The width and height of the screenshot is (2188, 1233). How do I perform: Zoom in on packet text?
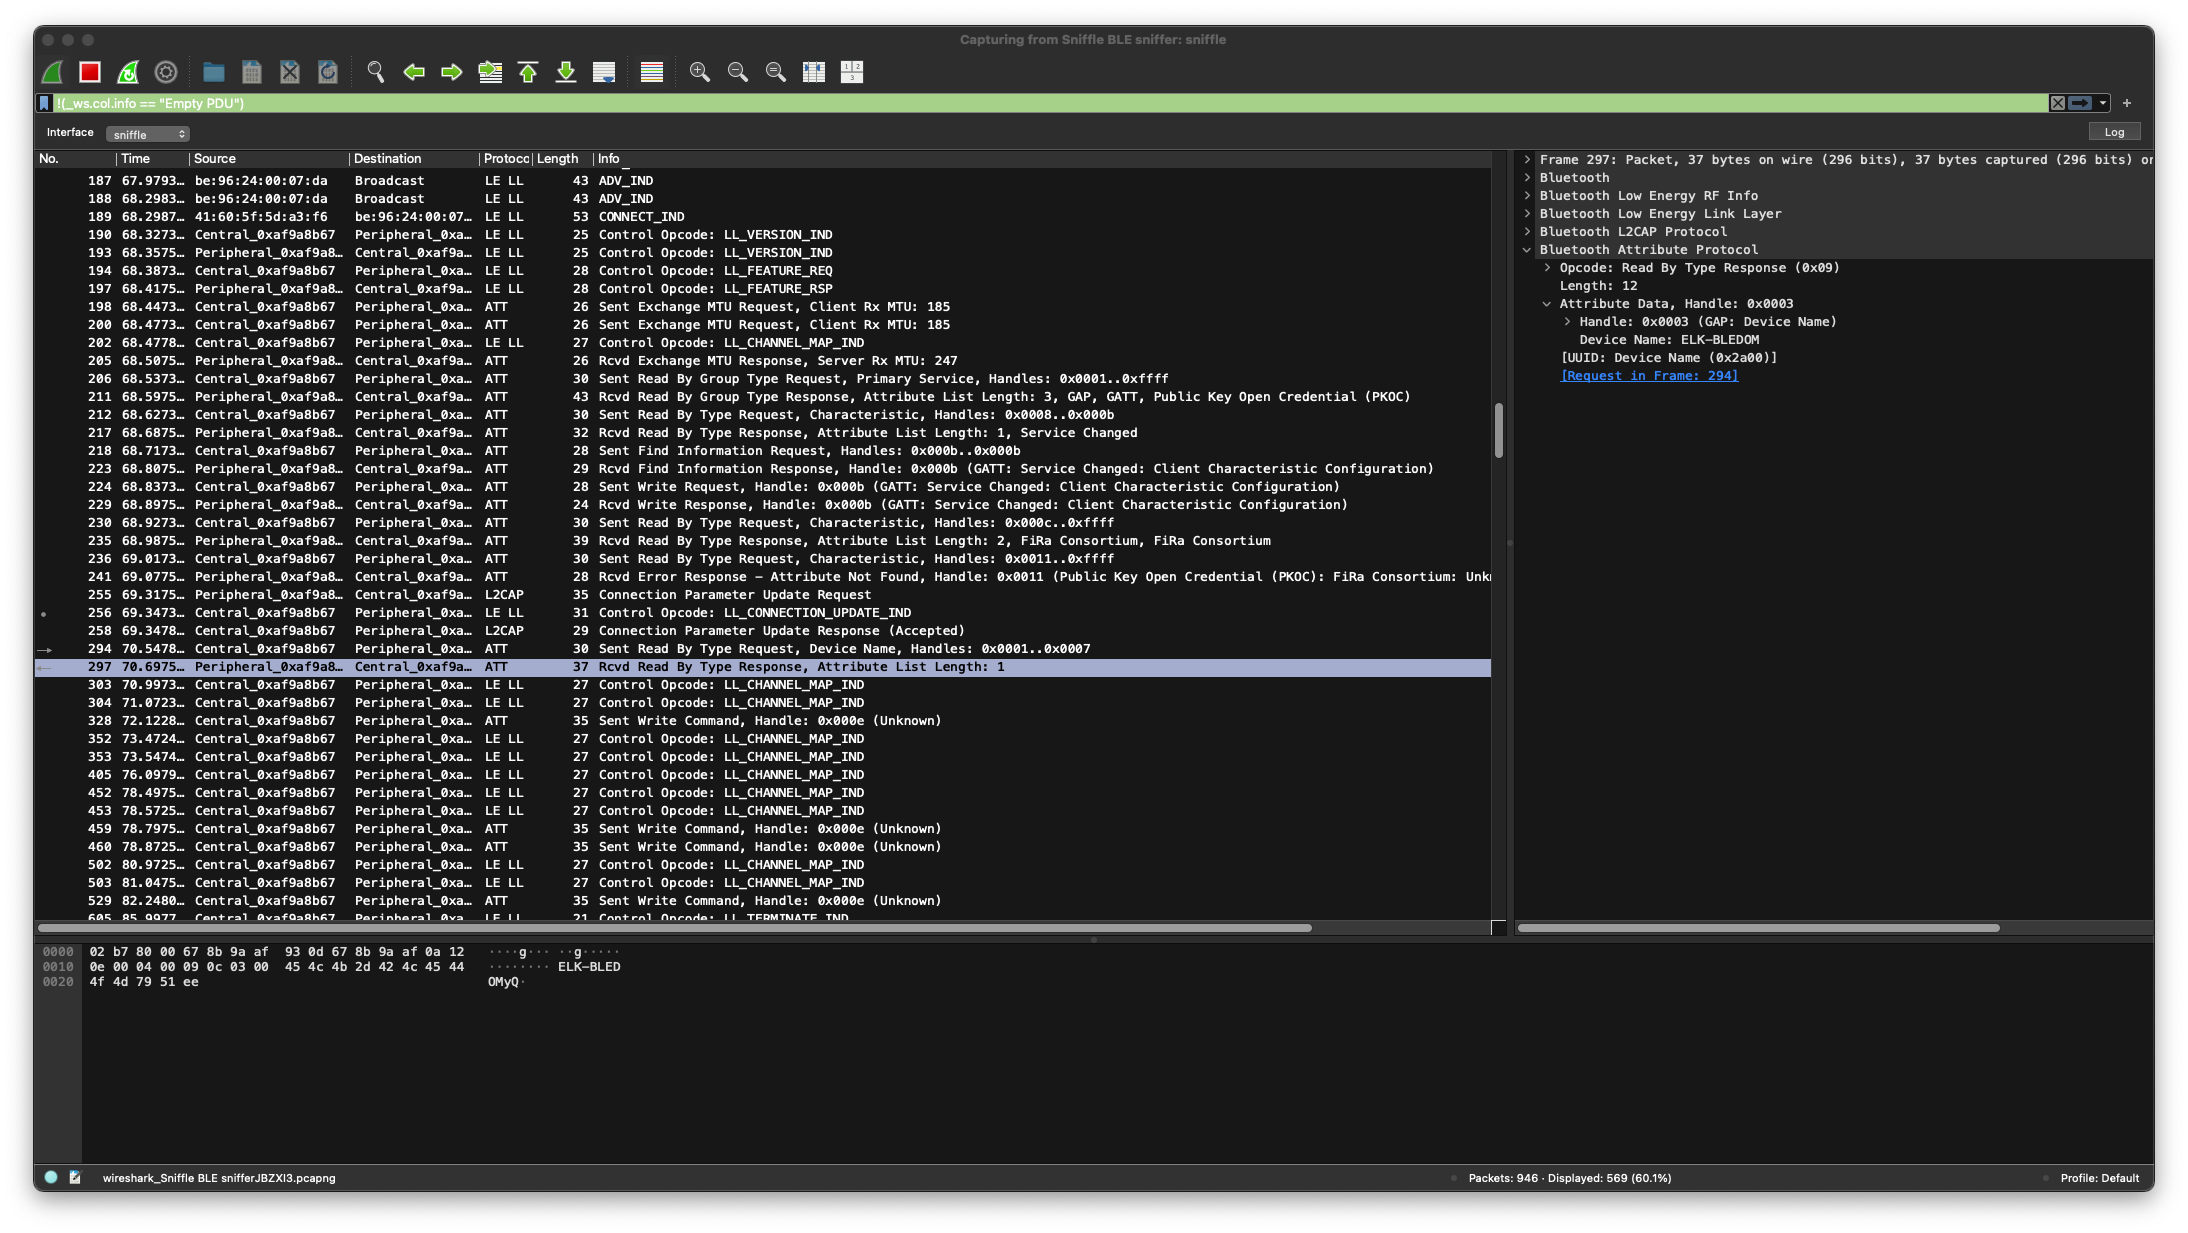pos(700,72)
